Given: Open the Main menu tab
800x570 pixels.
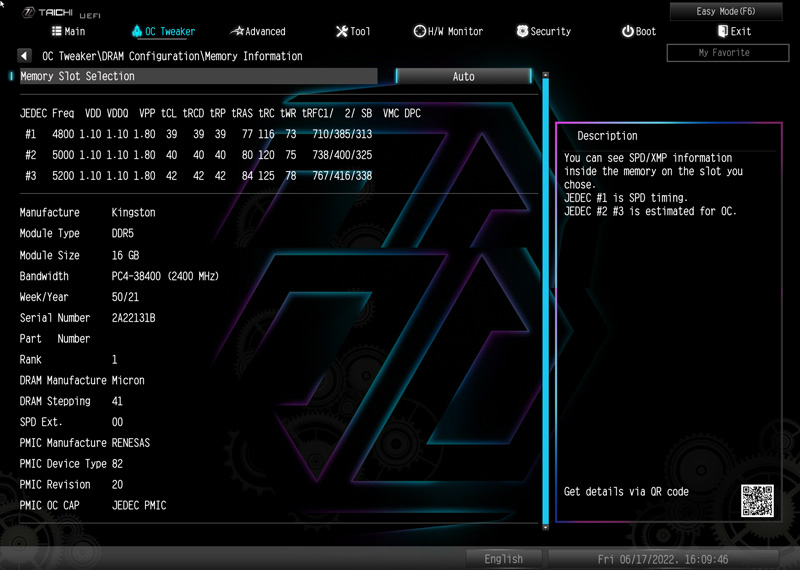Looking at the screenshot, I should point(68,31).
